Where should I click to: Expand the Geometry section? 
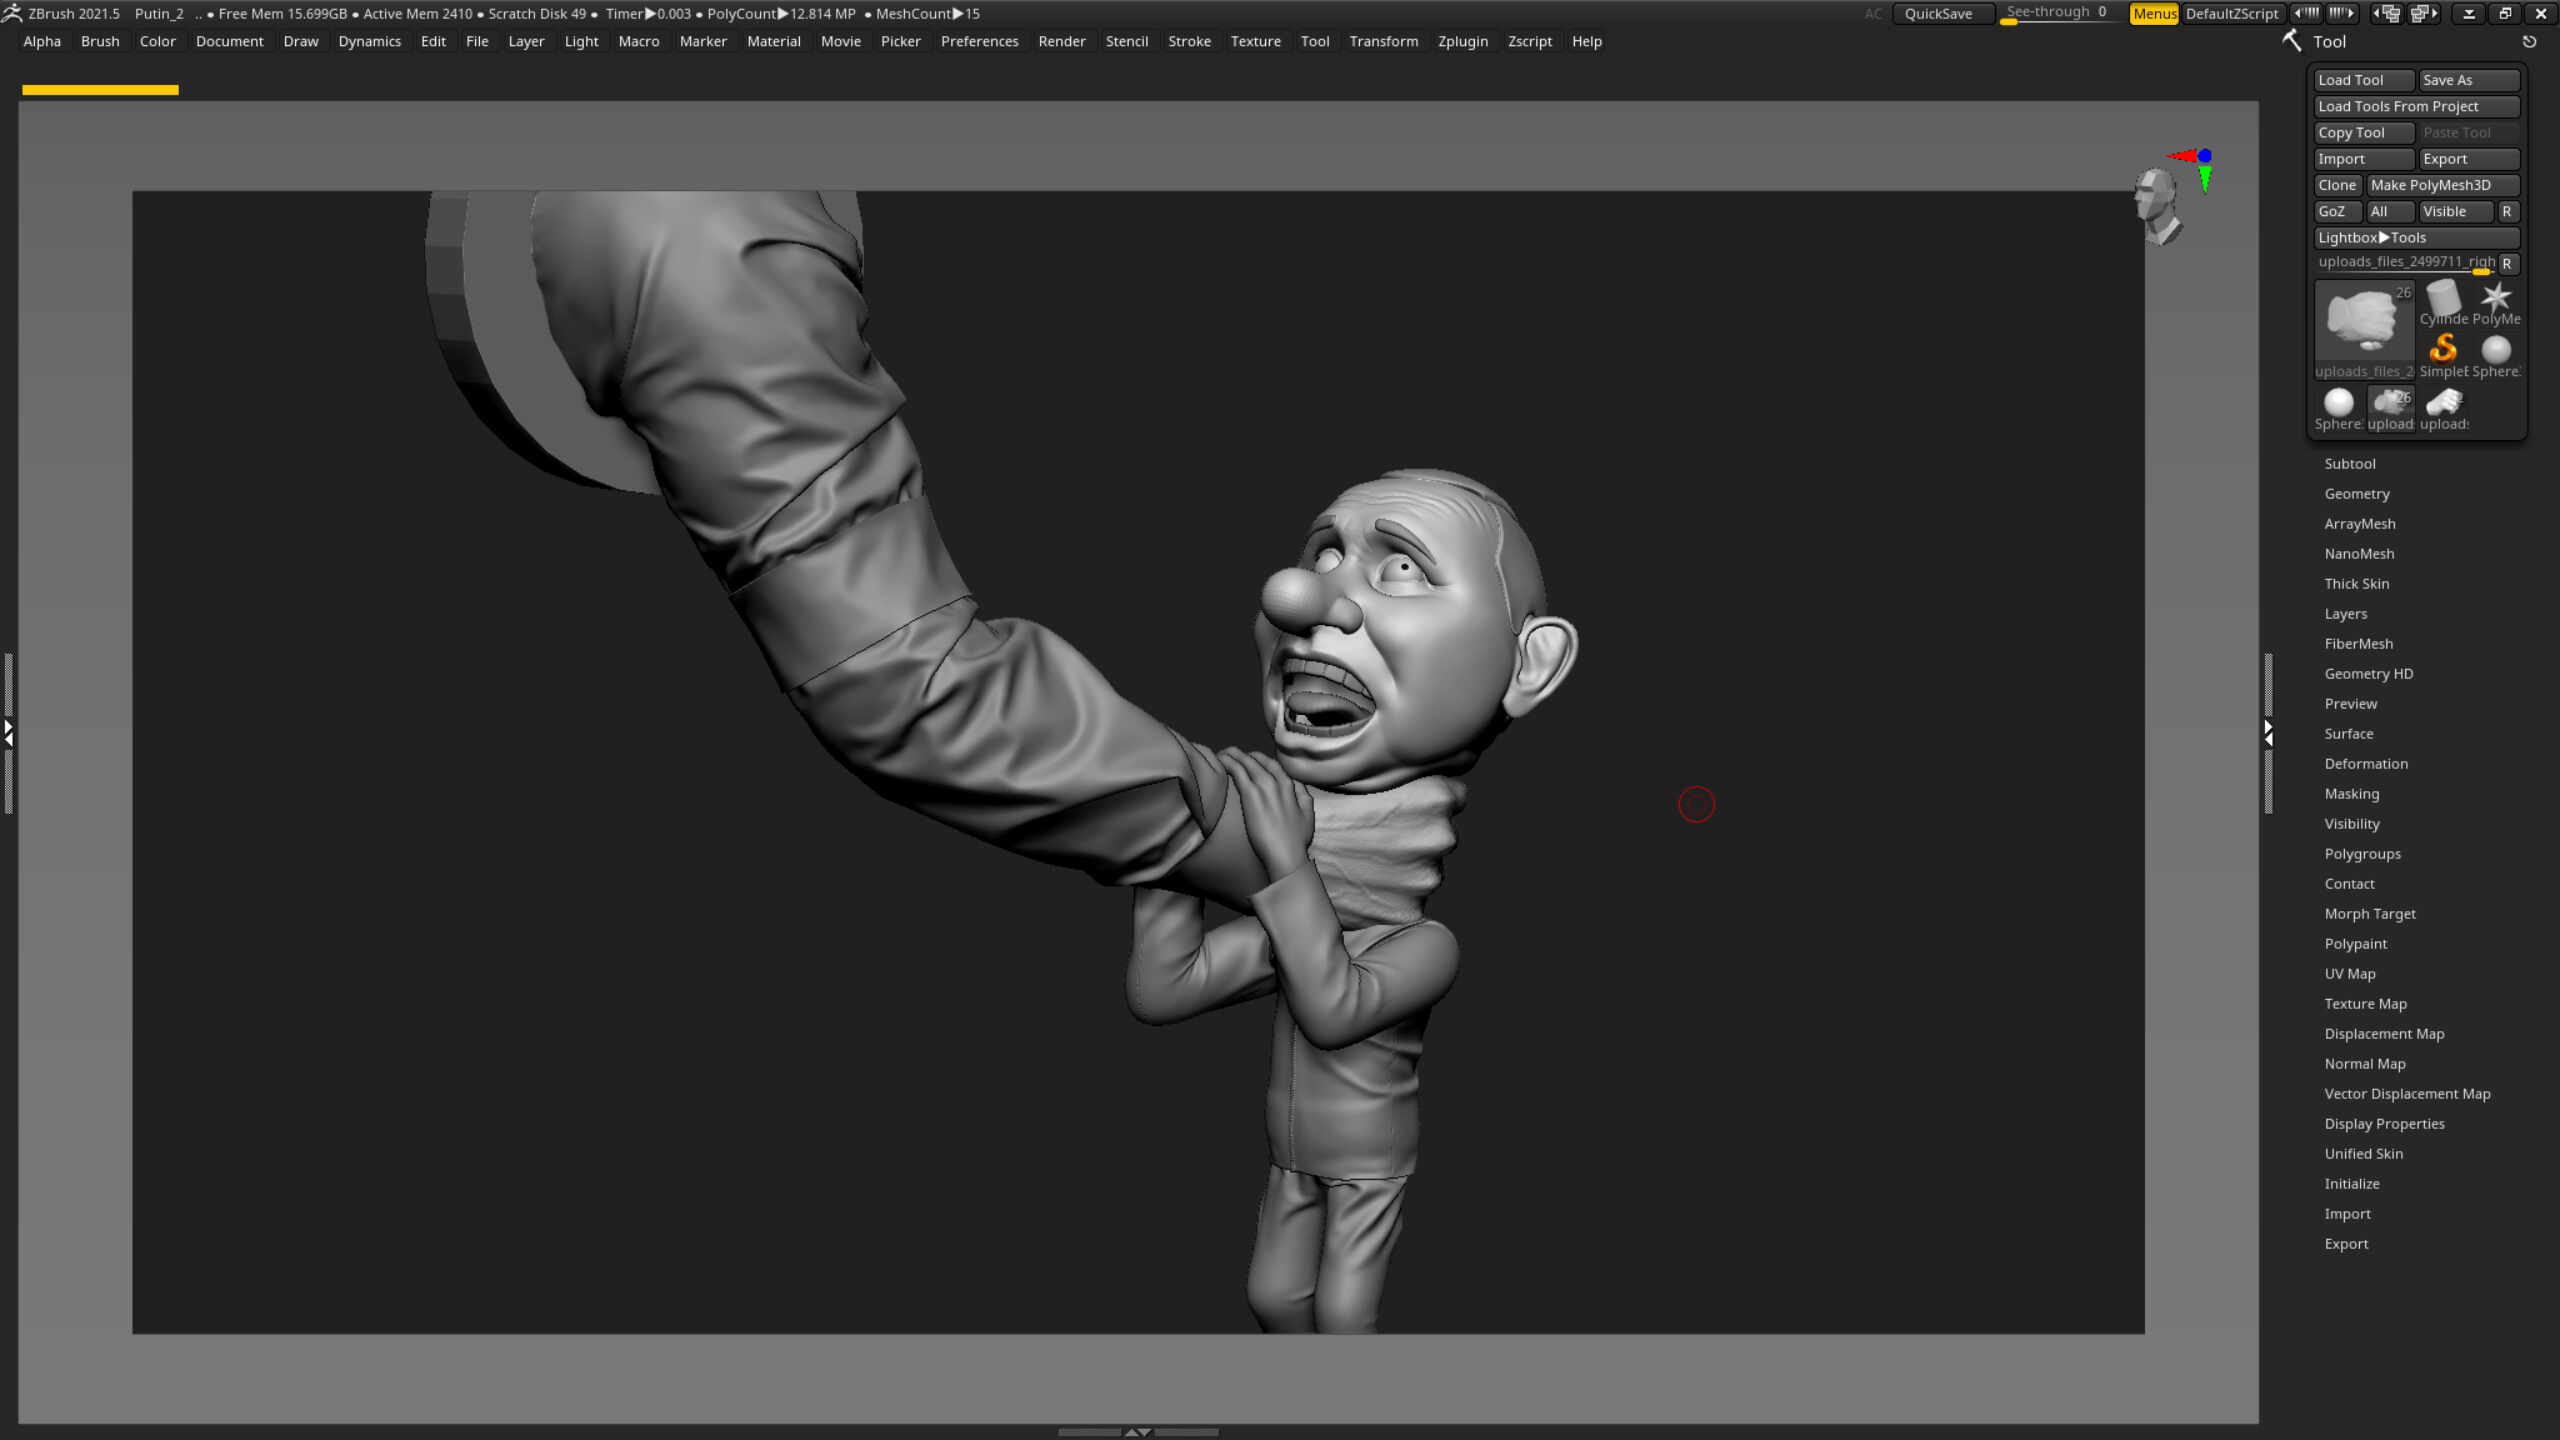pos(2357,494)
